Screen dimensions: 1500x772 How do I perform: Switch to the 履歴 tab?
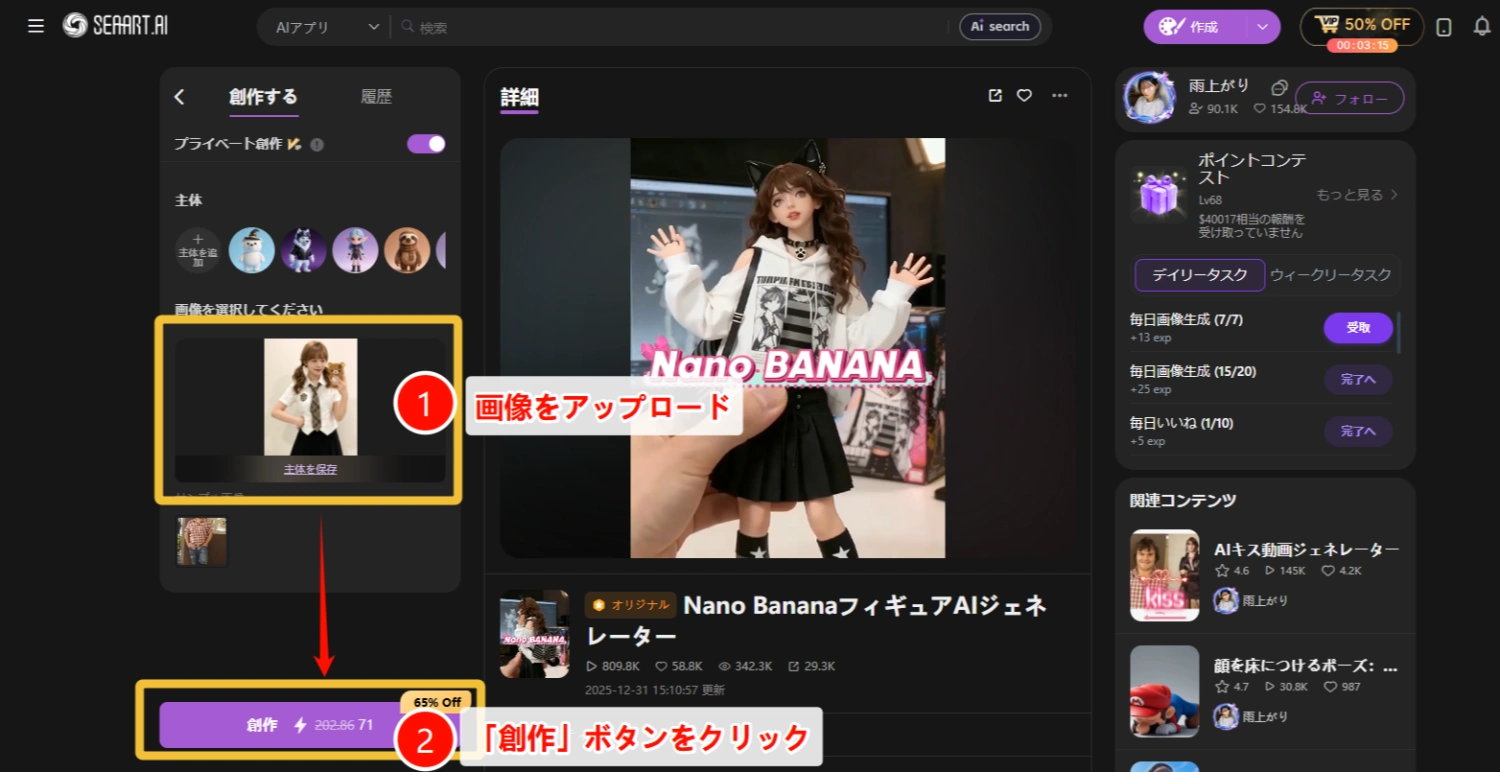[x=376, y=97]
